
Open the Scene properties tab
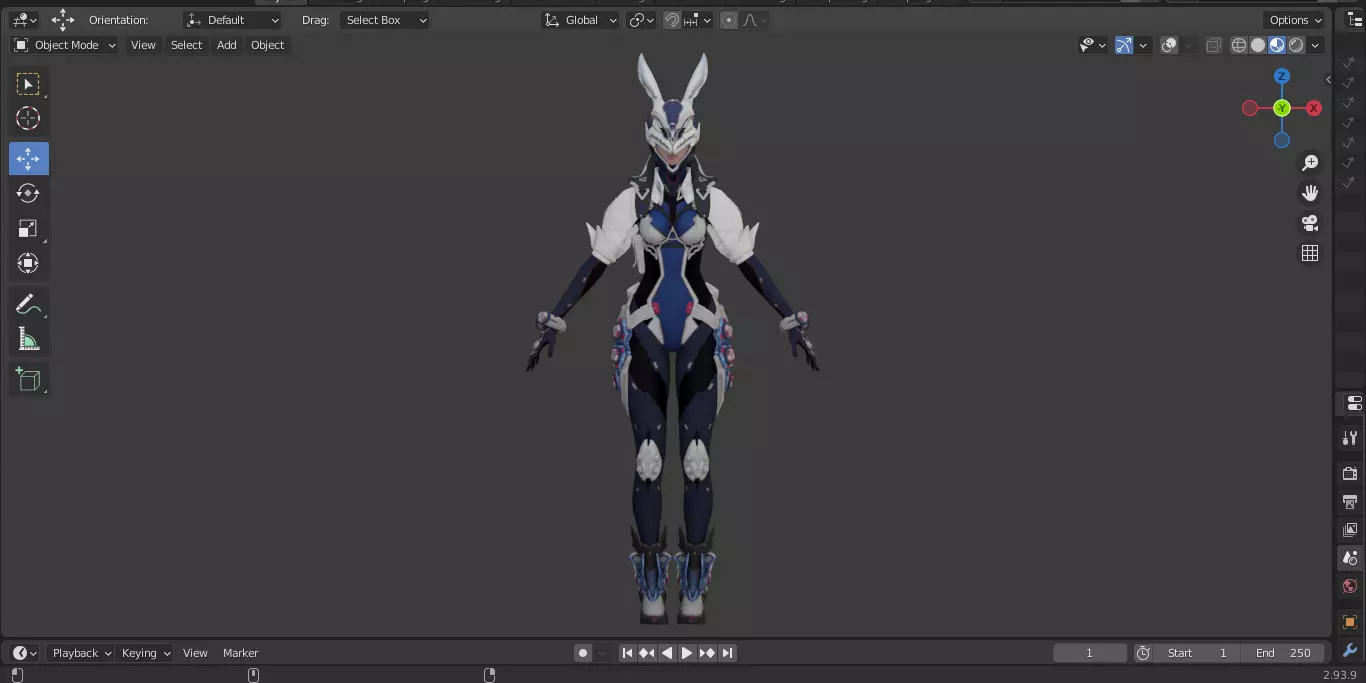point(1350,558)
